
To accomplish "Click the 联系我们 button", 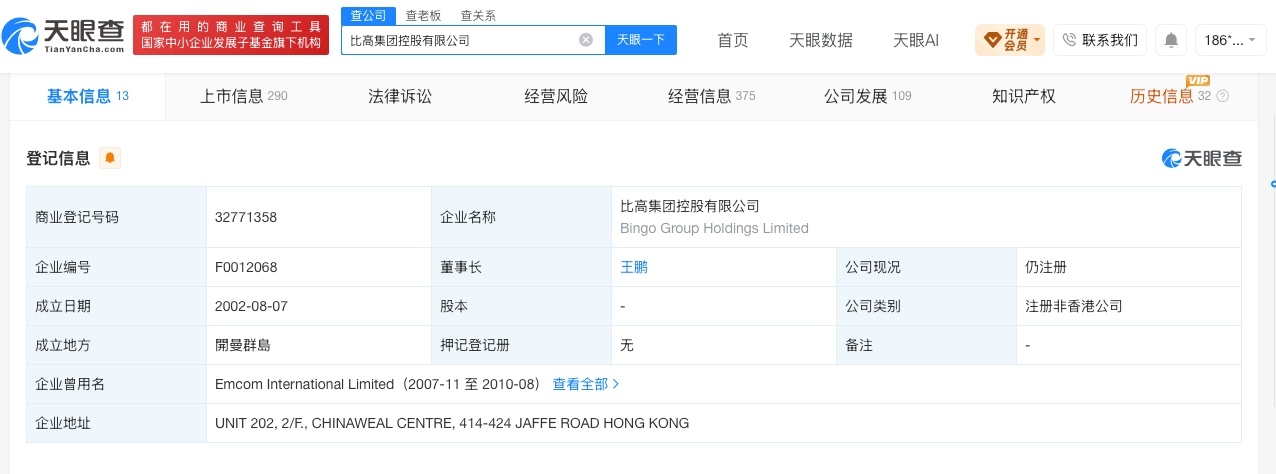I will click(x=1100, y=40).
